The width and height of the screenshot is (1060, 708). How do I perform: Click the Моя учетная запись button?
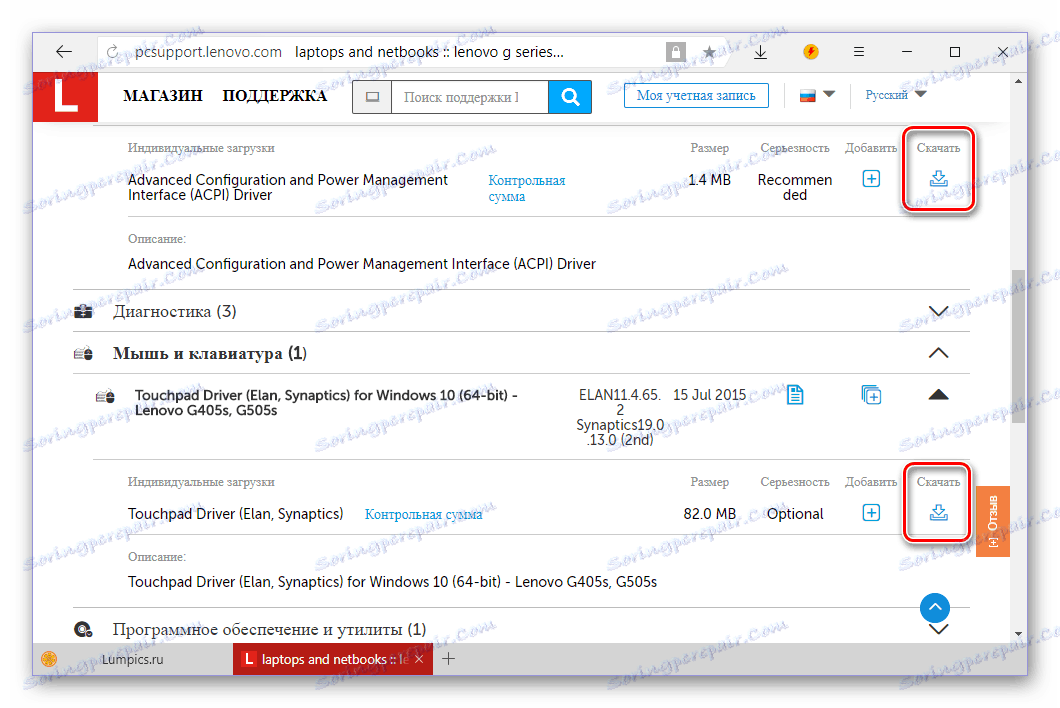(696, 95)
